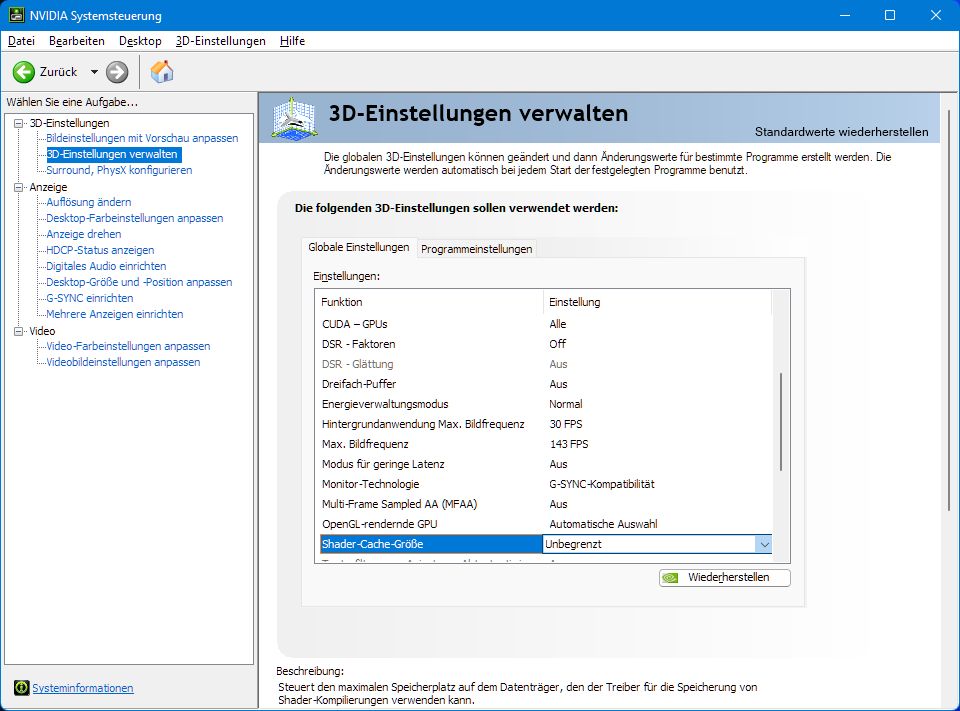Open back history dropdown arrow next to Zurück
960x711 pixels.
point(94,72)
